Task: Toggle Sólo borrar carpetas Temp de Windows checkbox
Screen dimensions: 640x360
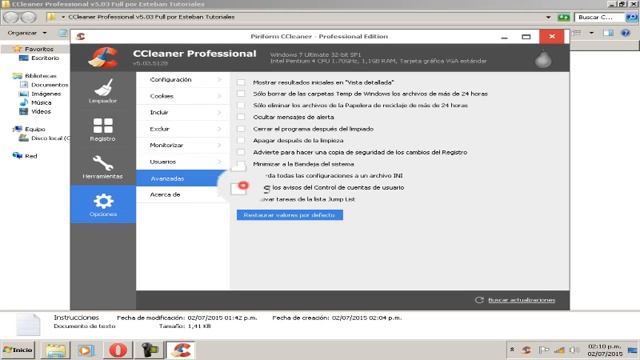Action: pos(241,93)
